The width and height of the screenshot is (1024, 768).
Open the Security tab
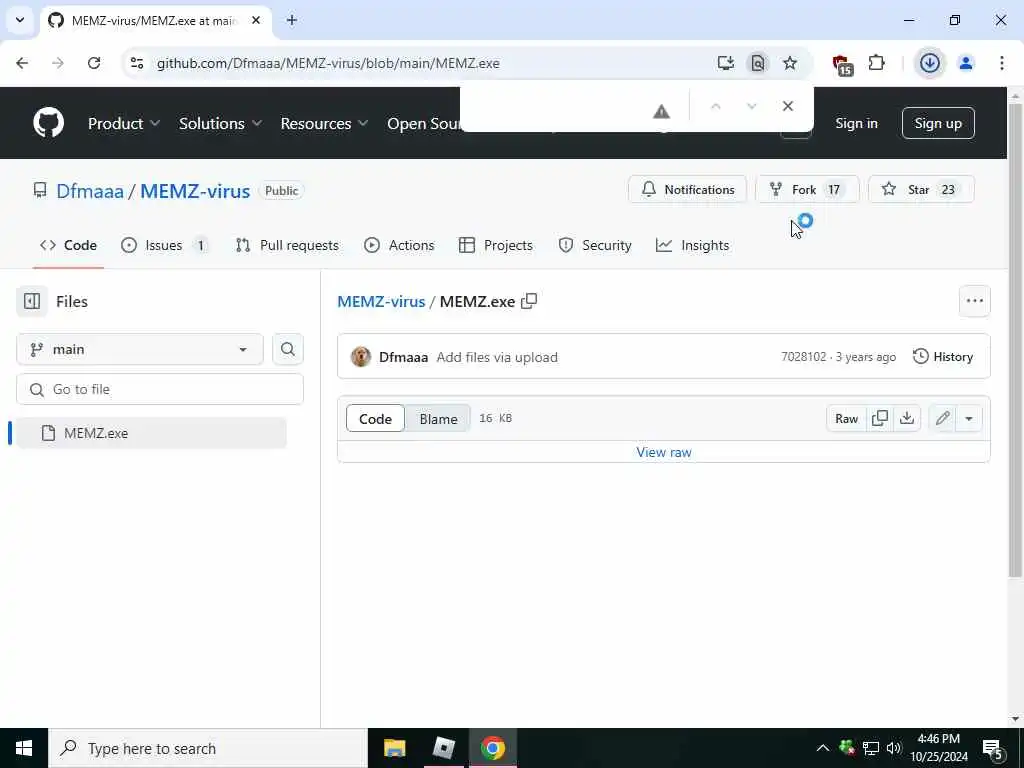tap(595, 246)
